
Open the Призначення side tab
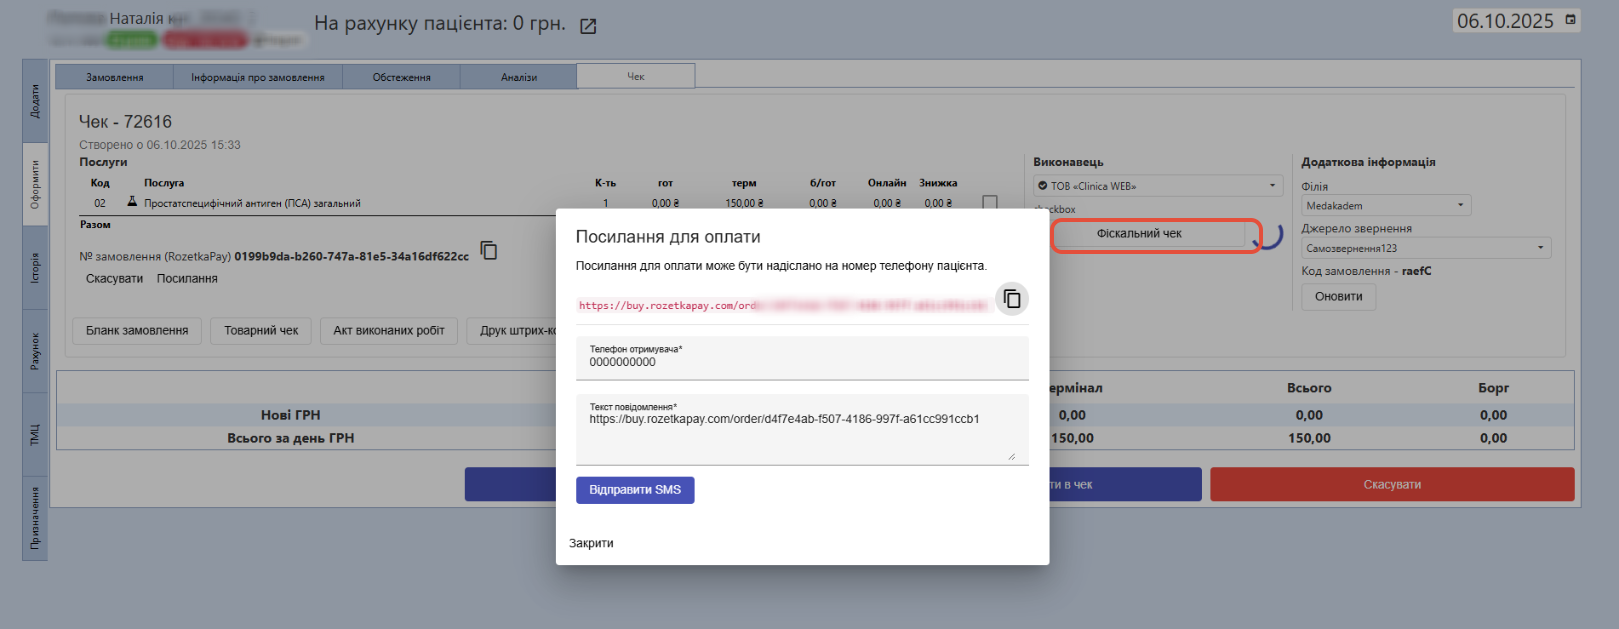(35, 518)
